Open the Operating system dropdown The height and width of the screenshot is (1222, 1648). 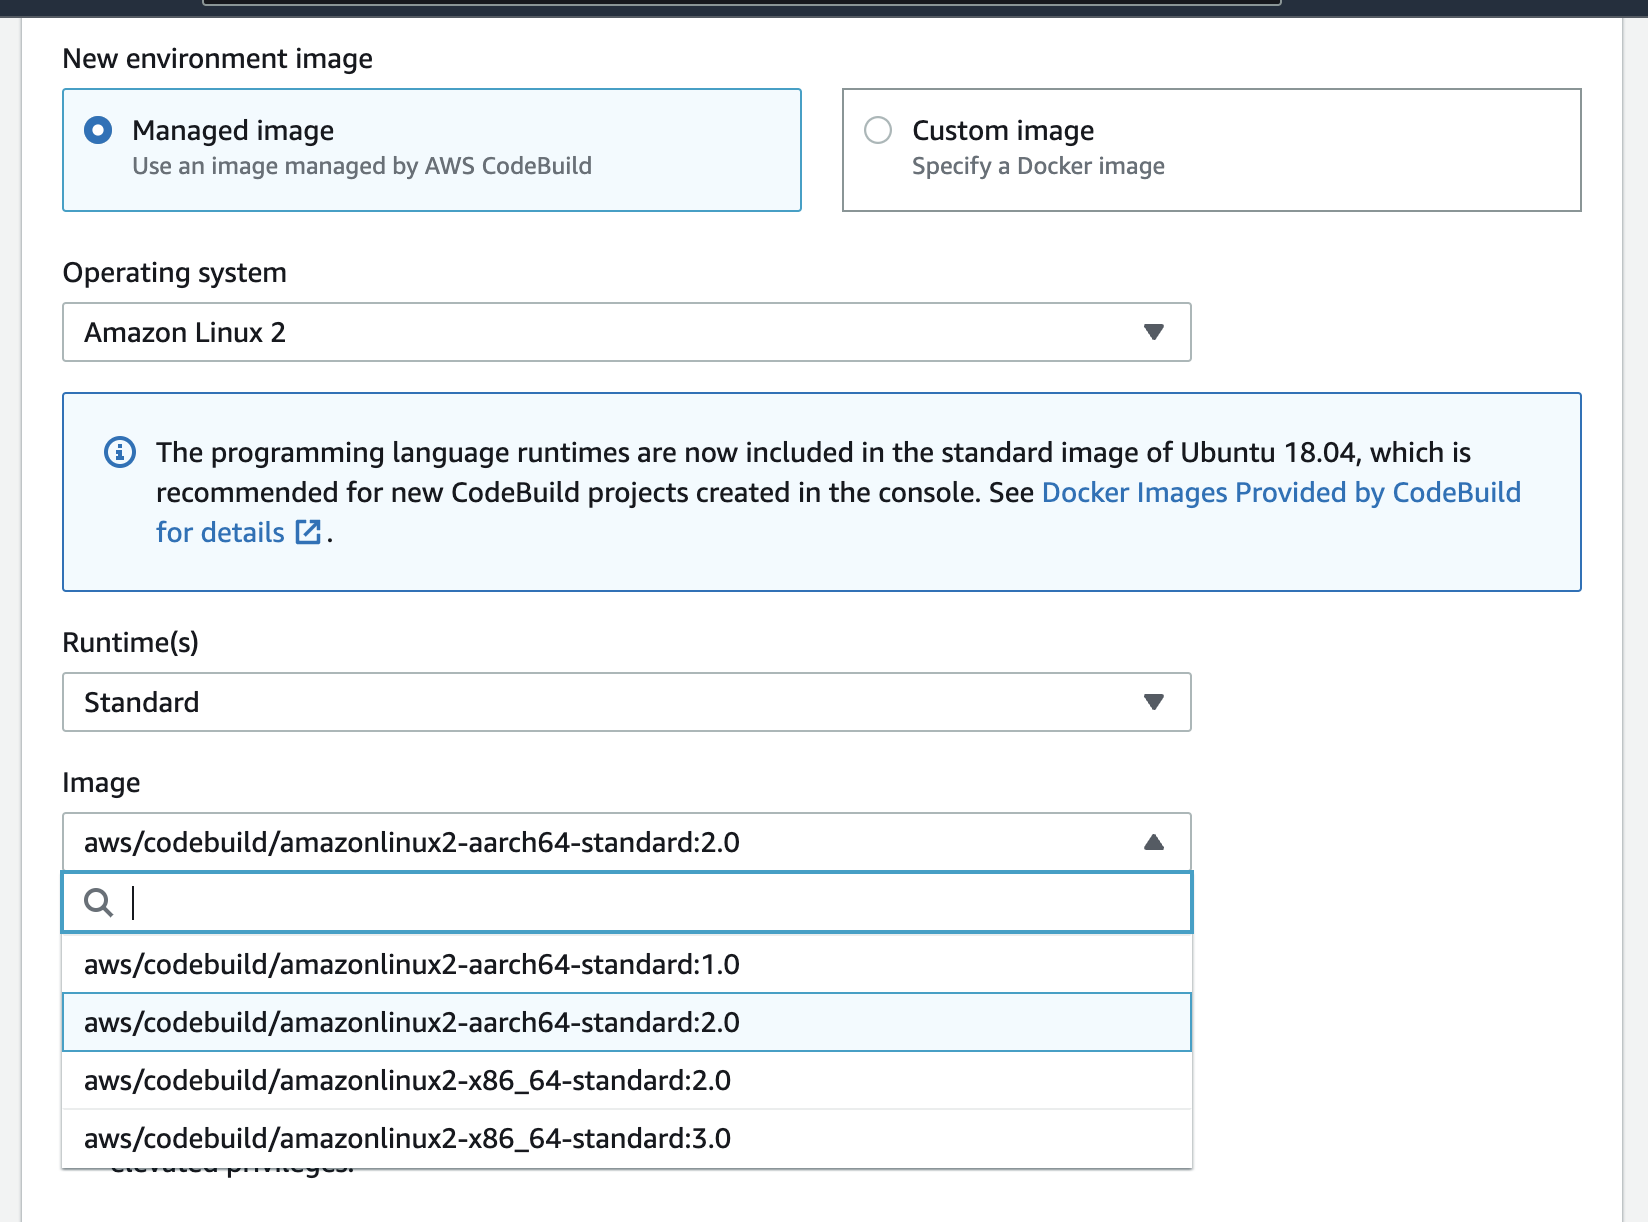626,332
